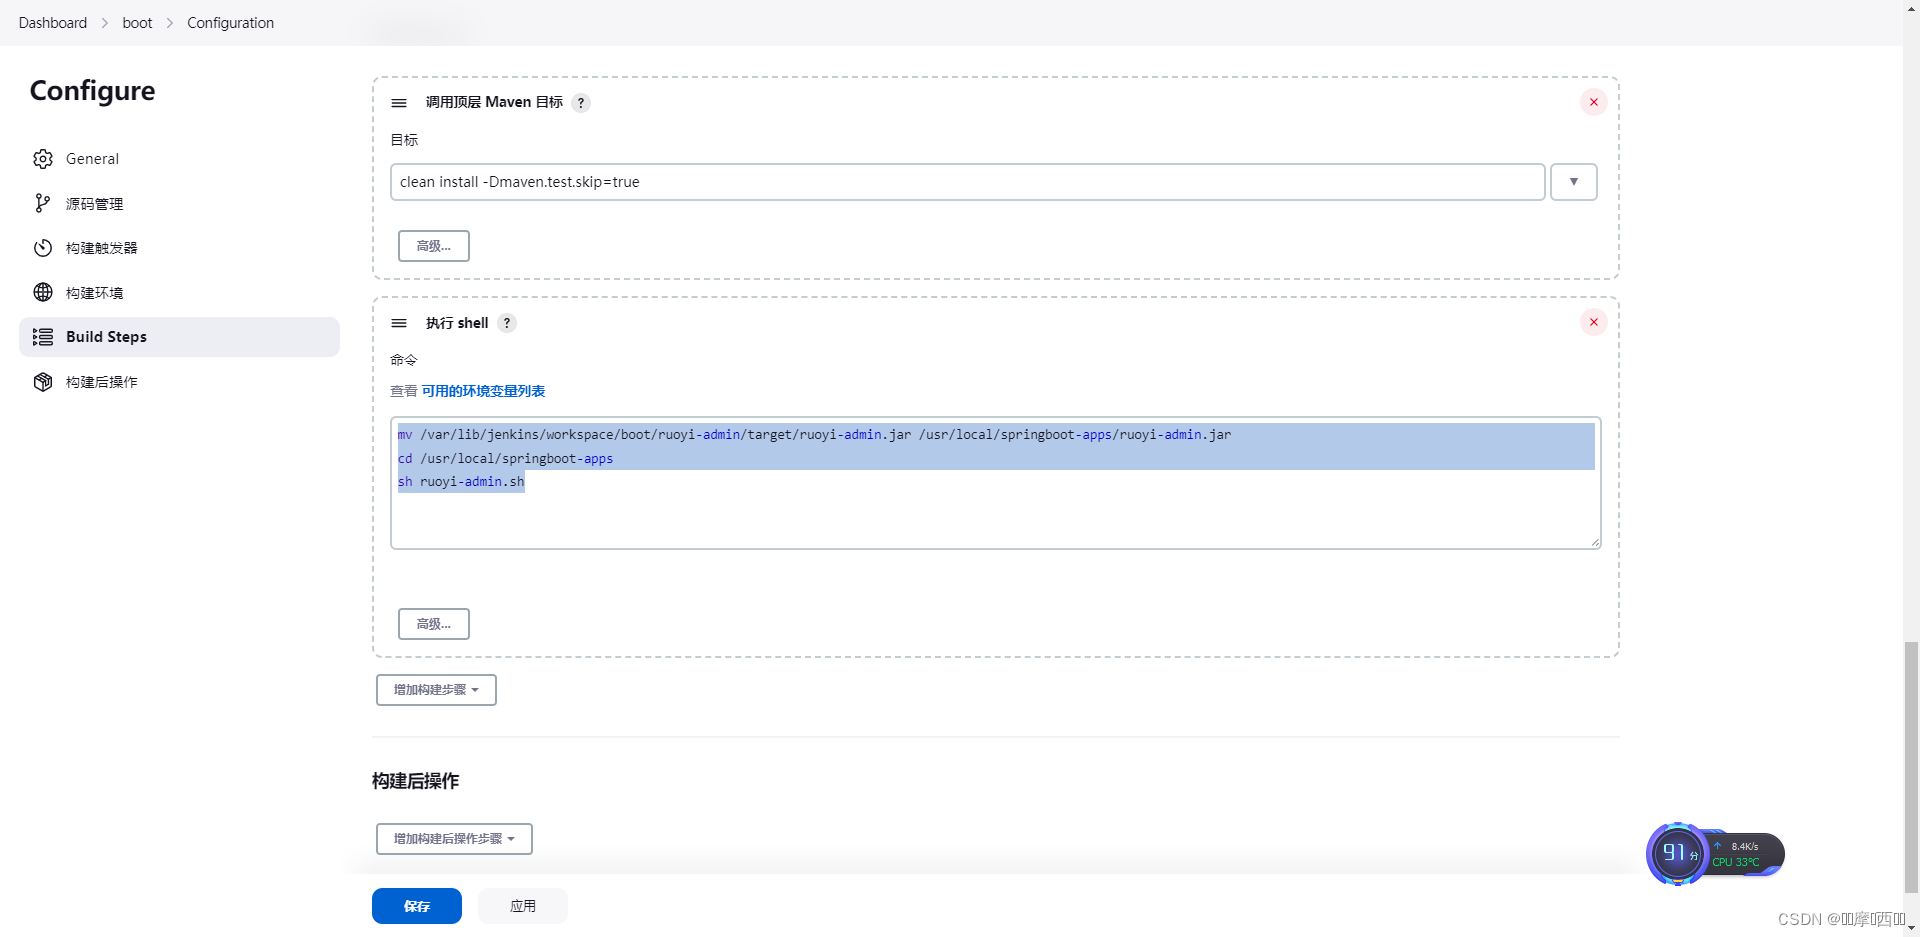Click the 构建环境 globe icon

click(43, 292)
